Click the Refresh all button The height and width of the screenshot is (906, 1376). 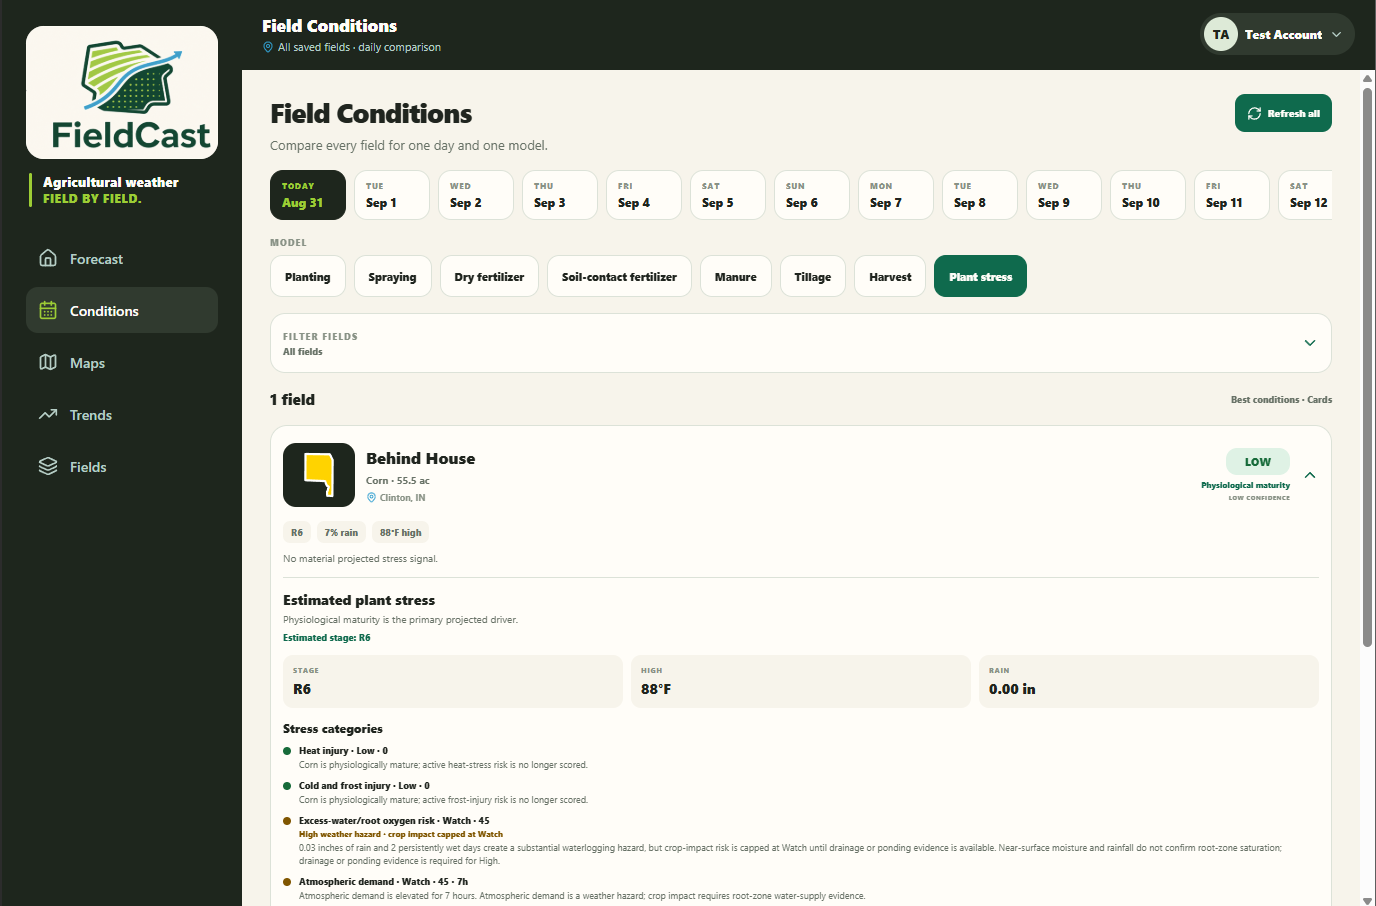[x=1283, y=113]
